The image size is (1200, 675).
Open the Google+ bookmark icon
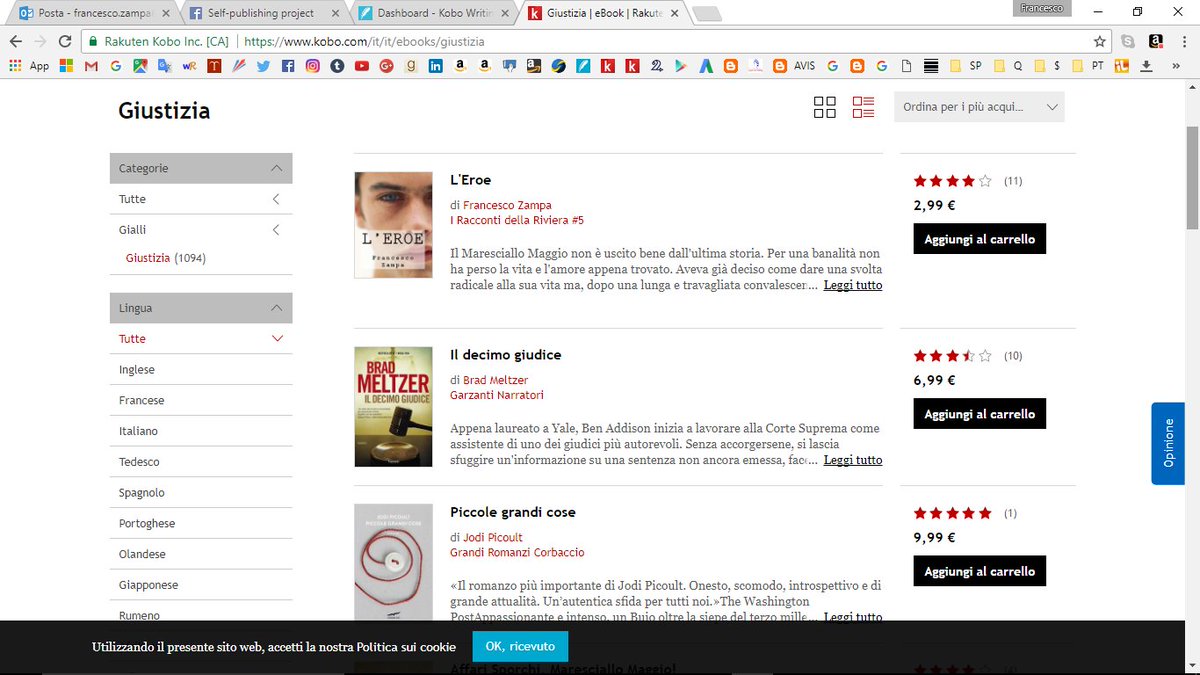click(x=386, y=66)
